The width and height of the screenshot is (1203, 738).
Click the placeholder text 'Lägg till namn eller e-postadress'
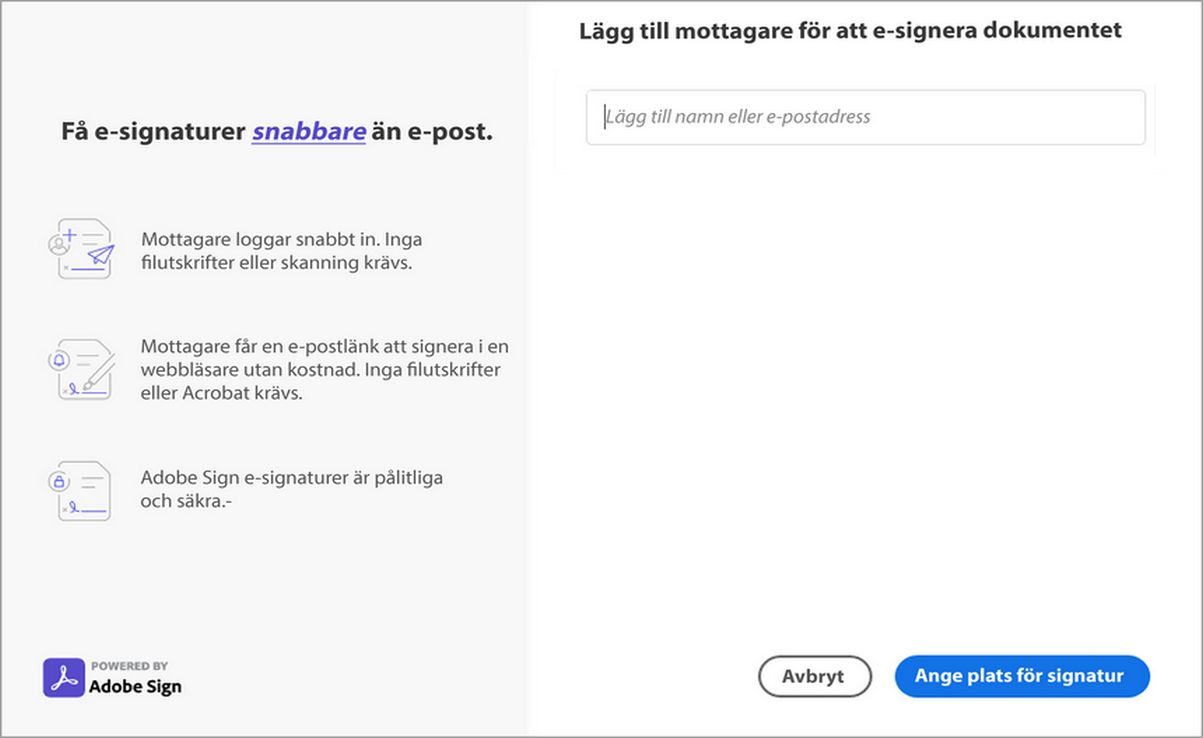coord(737,117)
